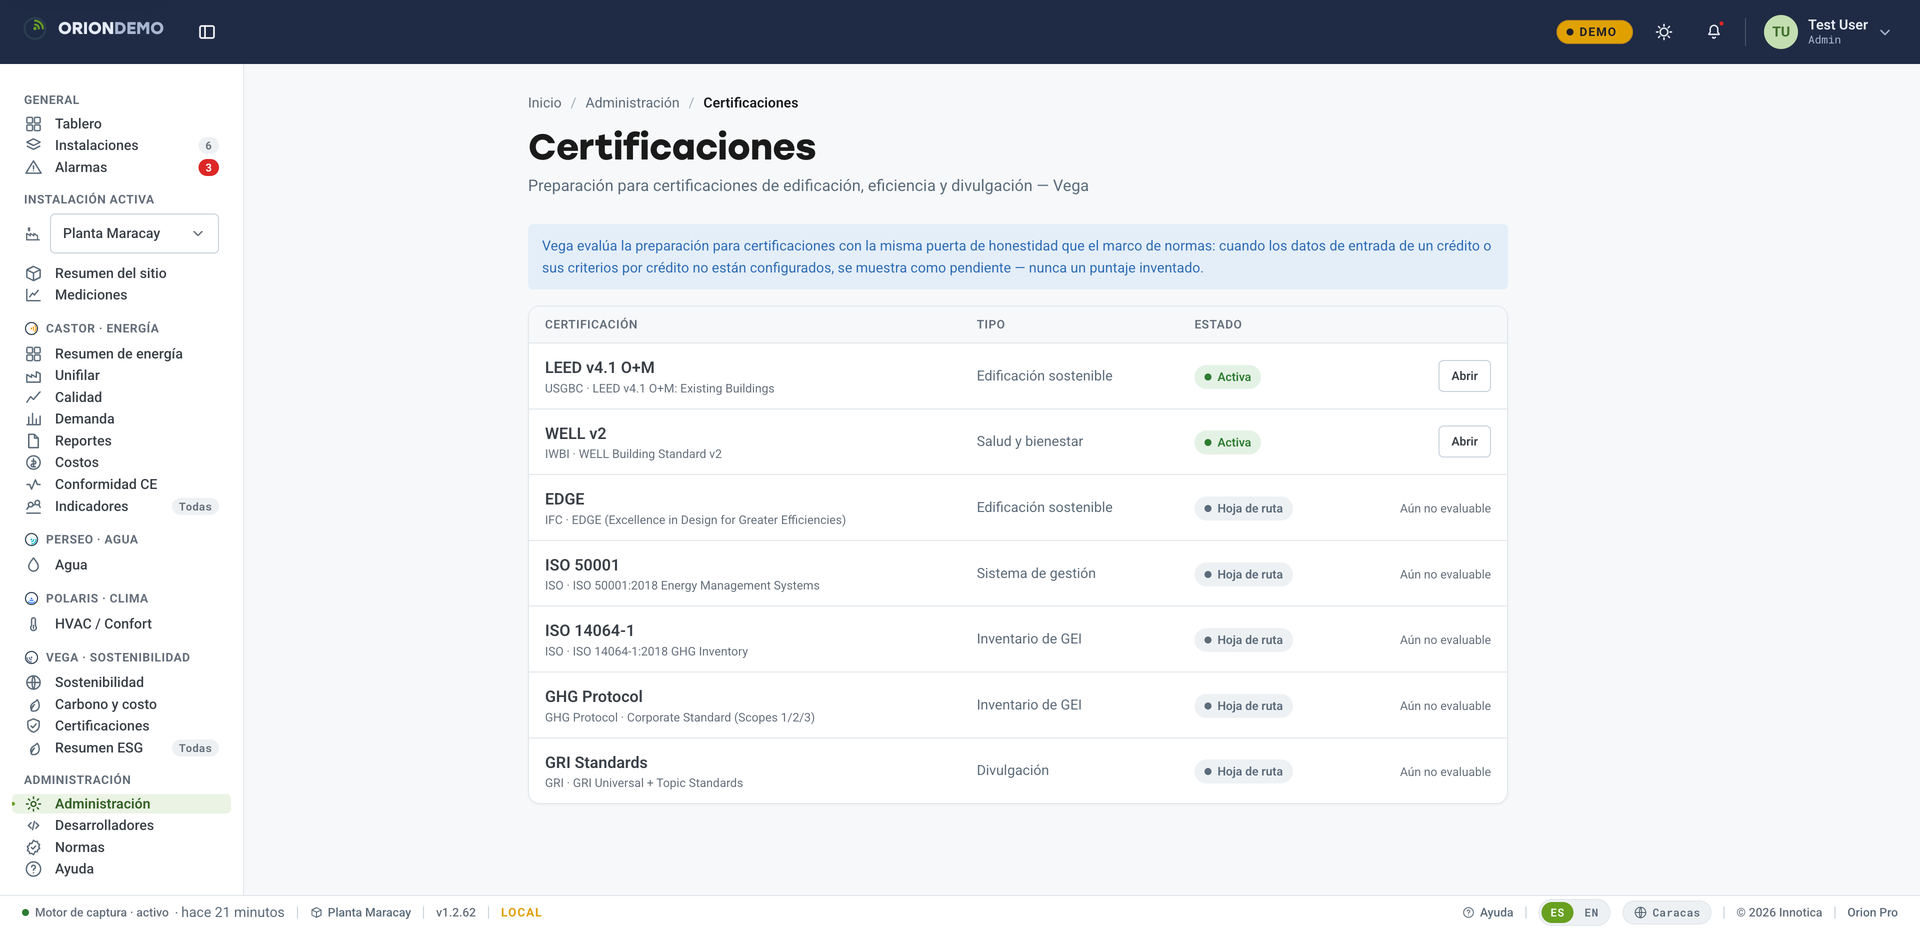
Task: Open Resumen ESG Todas filter badge
Action: click(195, 748)
